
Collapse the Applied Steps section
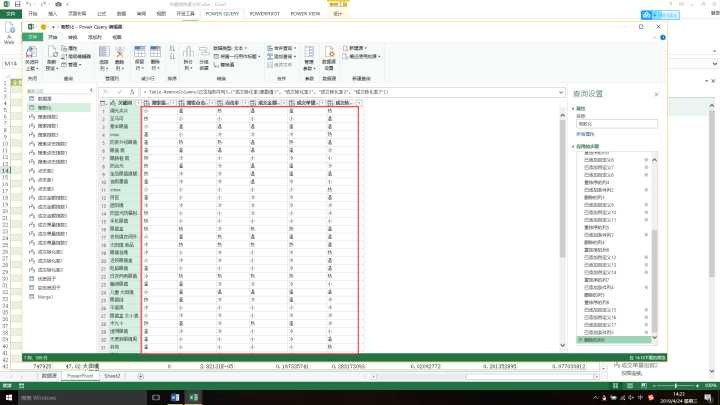pos(573,146)
